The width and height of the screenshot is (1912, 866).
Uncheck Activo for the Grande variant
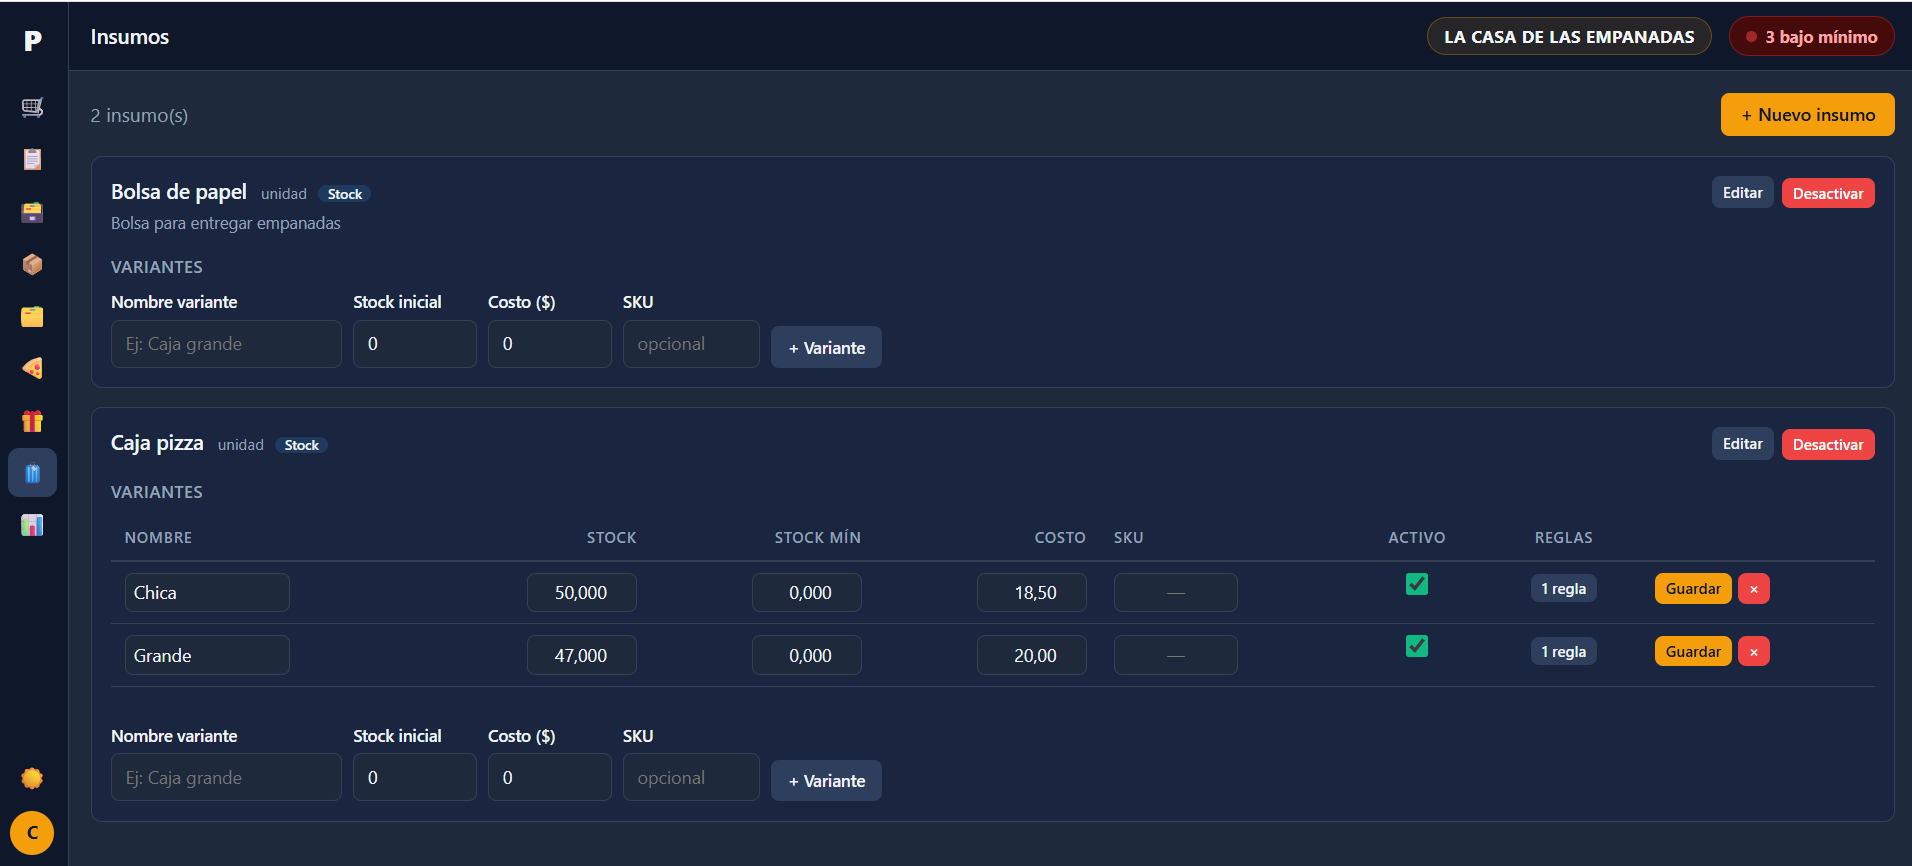[x=1416, y=646]
